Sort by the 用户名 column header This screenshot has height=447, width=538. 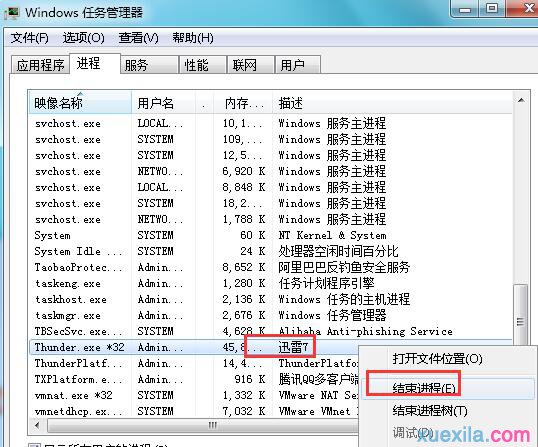coord(163,103)
